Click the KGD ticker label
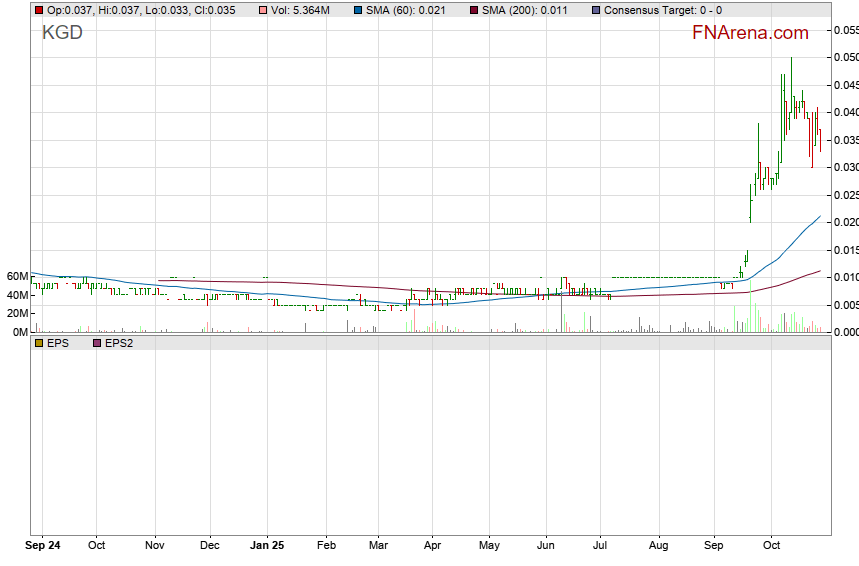This screenshot has width=859, height=566. [x=62, y=33]
